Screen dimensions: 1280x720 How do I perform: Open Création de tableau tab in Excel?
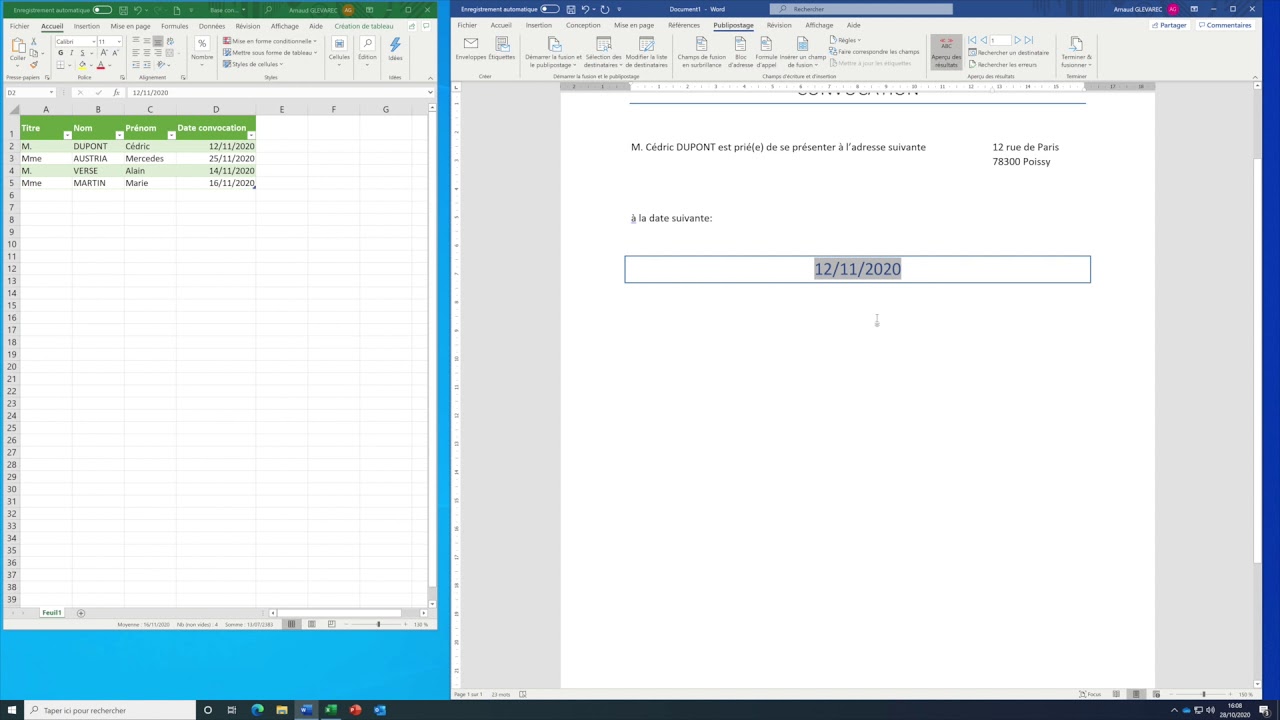click(364, 26)
